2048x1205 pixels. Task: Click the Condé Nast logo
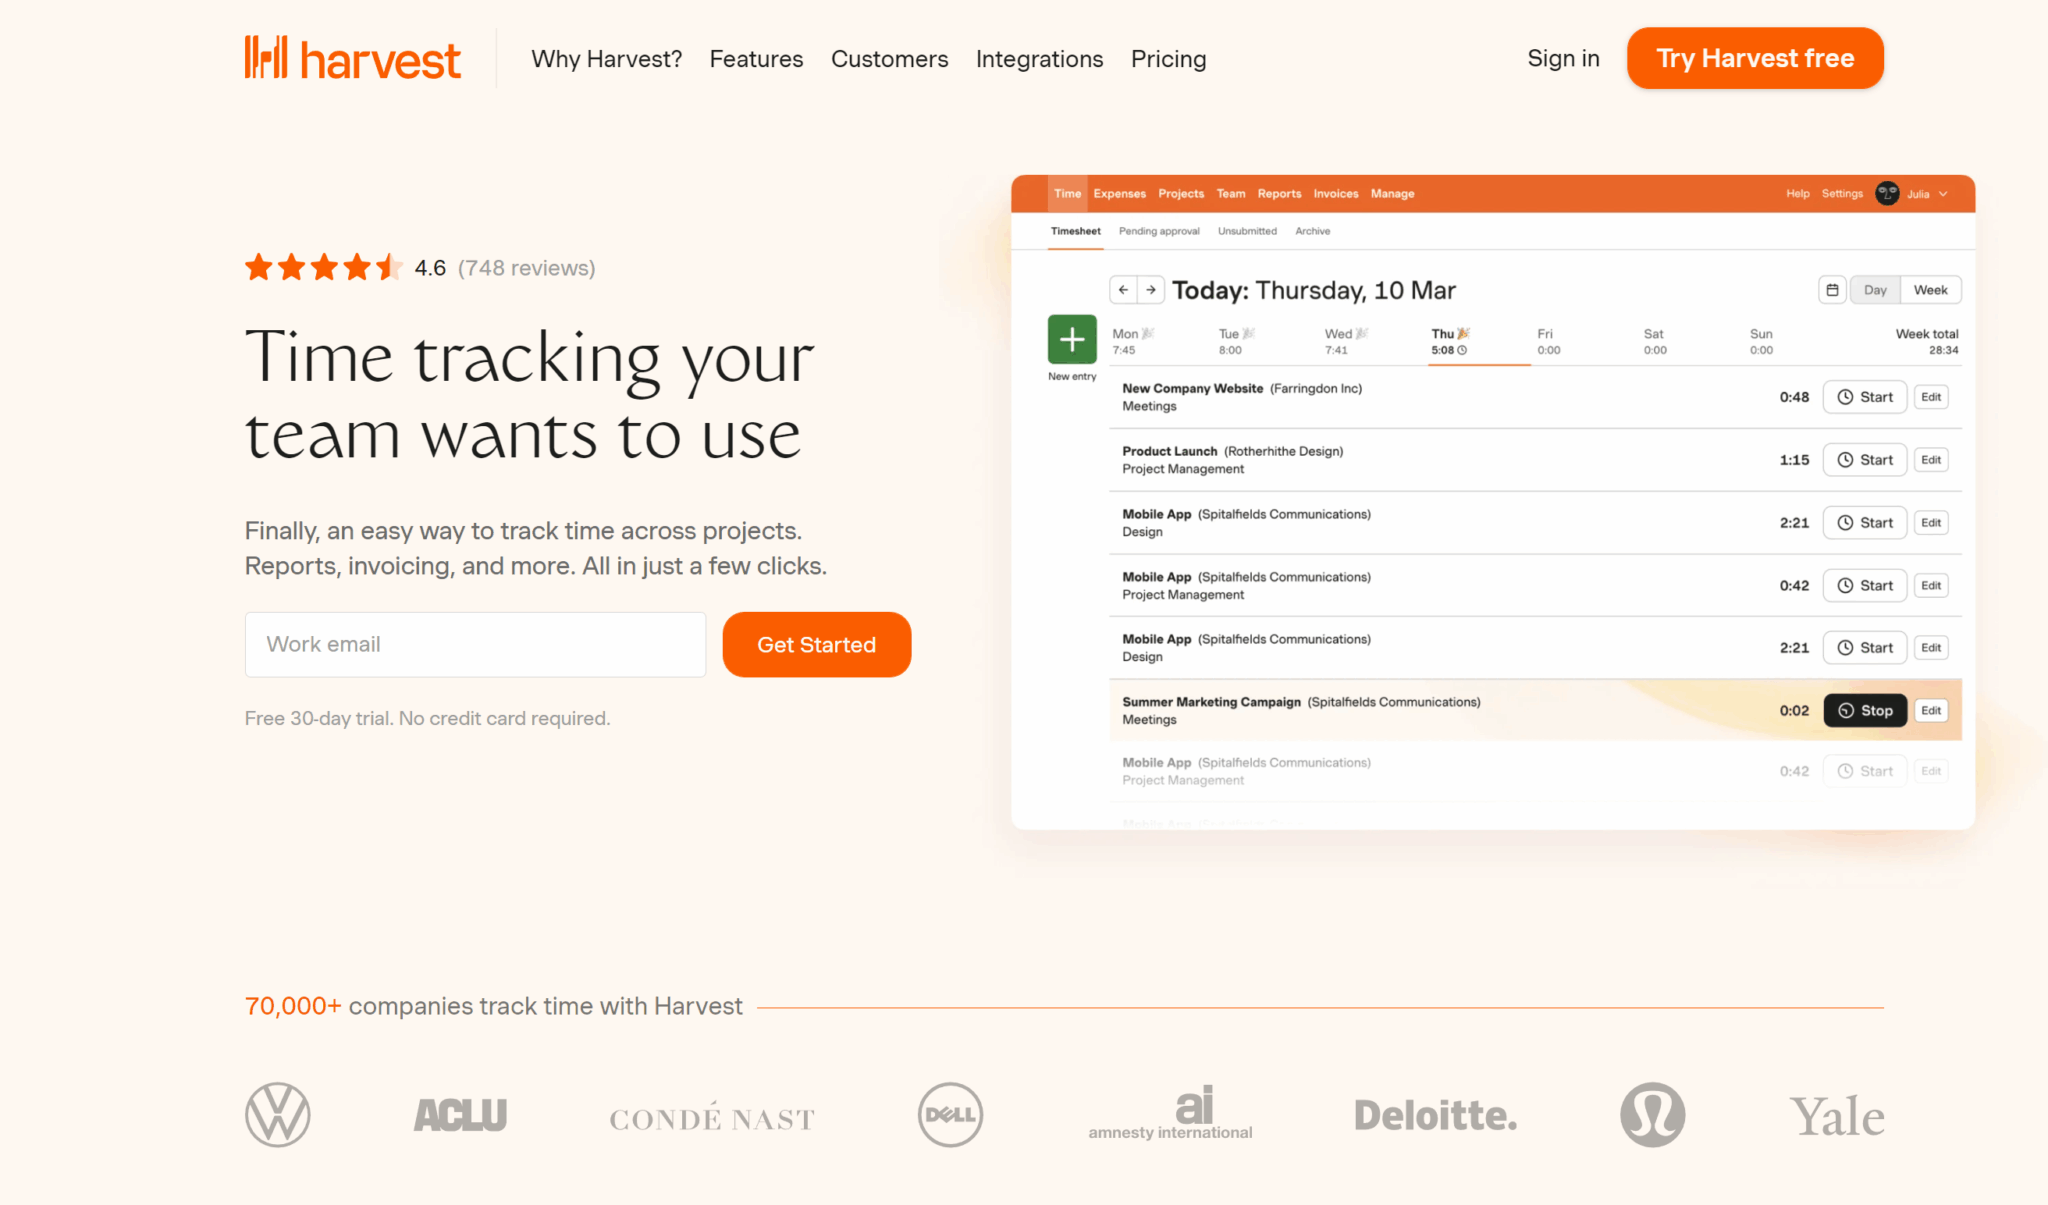(712, 1118)
